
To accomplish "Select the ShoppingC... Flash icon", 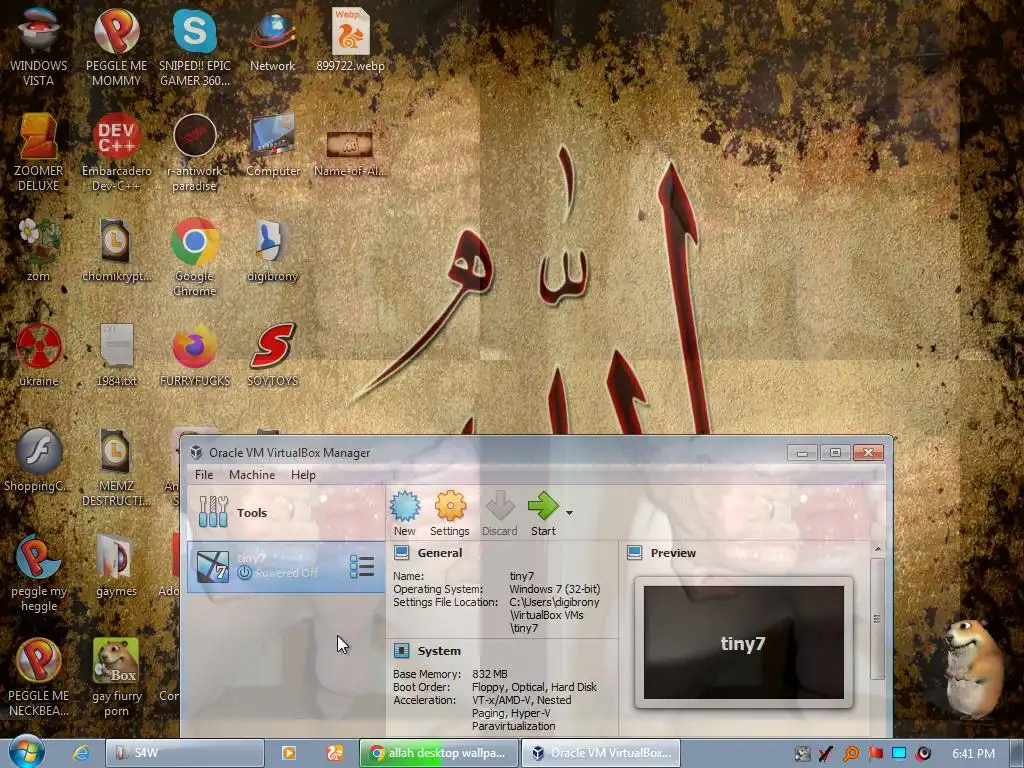I will 39,460.
